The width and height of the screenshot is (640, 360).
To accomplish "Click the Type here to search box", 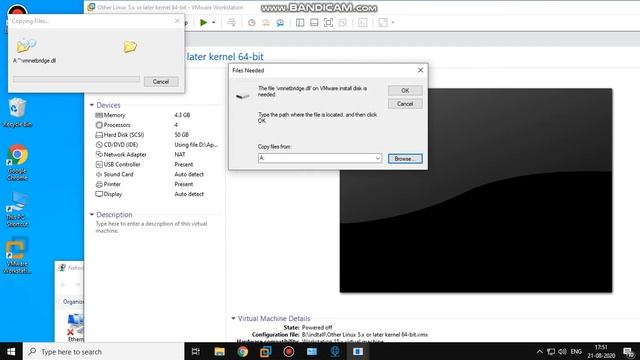I will coord(104,351).
